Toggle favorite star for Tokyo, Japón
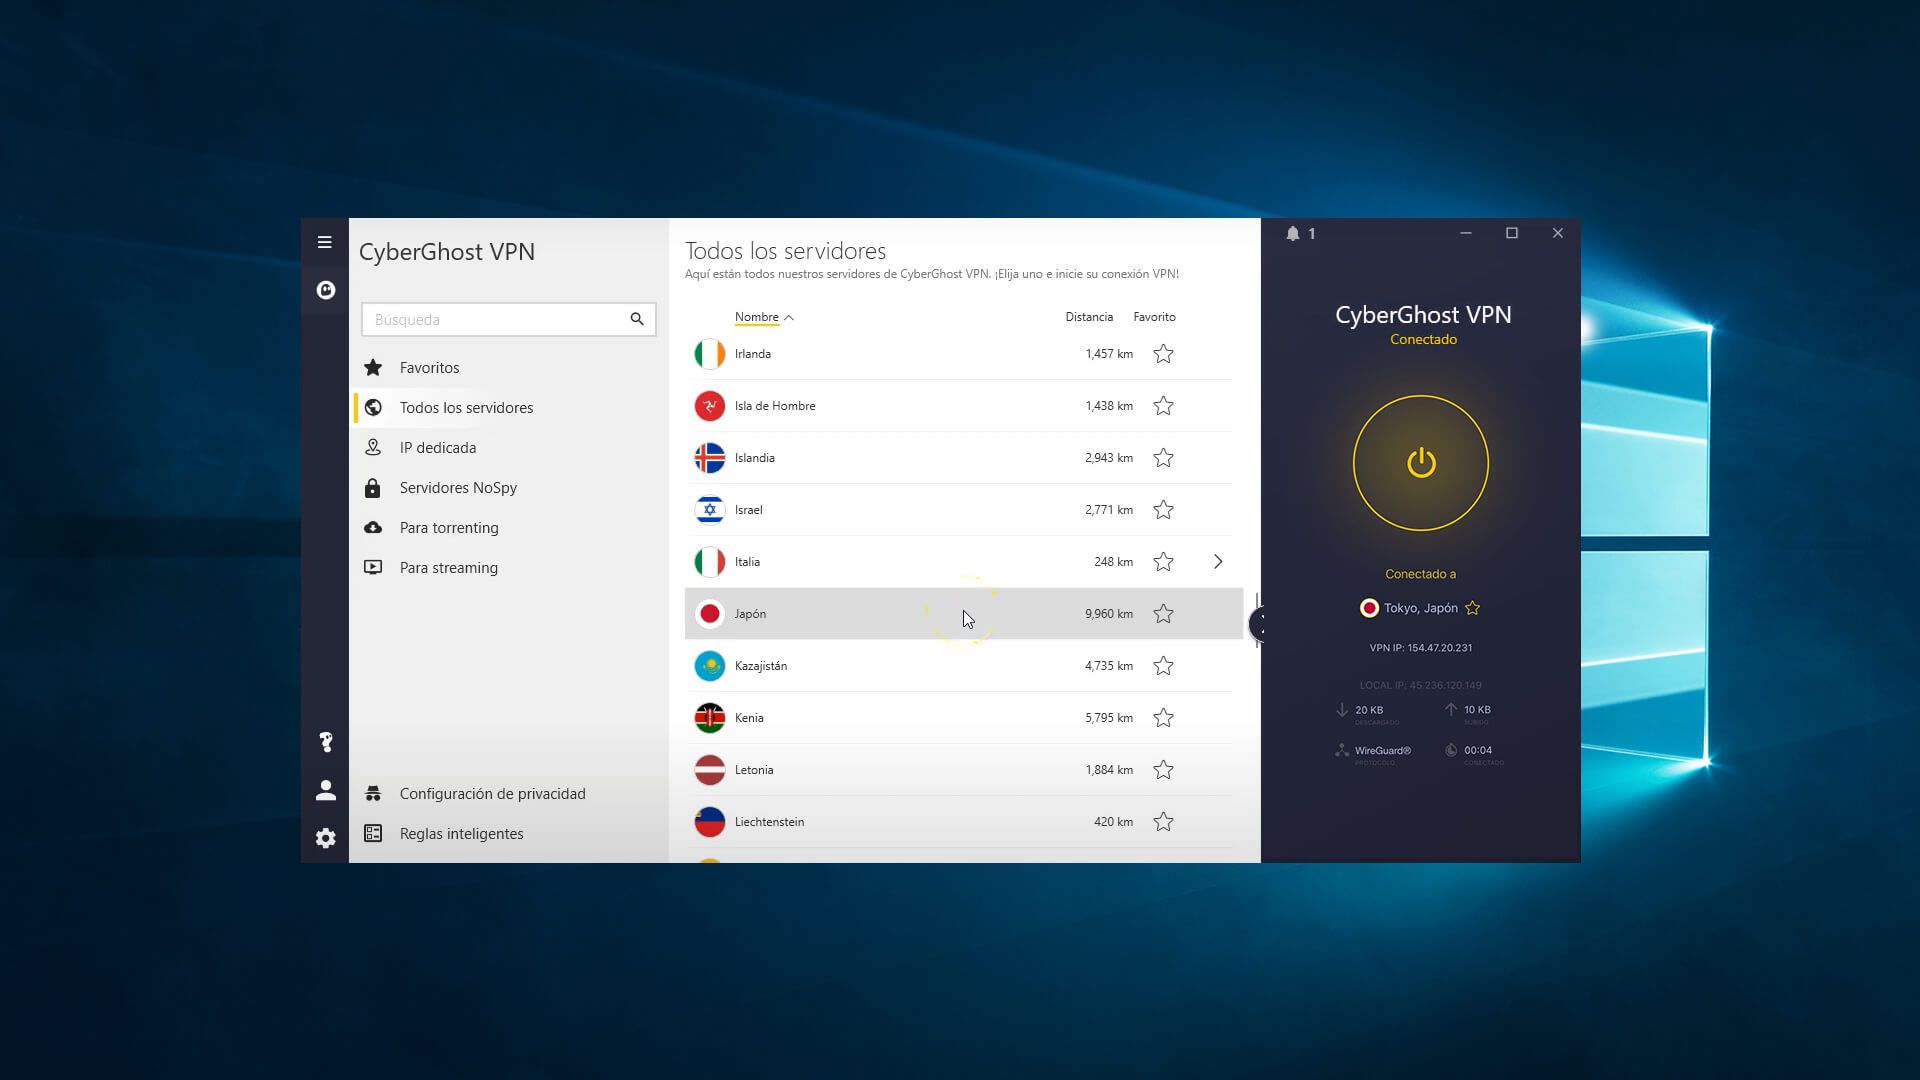 tap(1472, 608)
